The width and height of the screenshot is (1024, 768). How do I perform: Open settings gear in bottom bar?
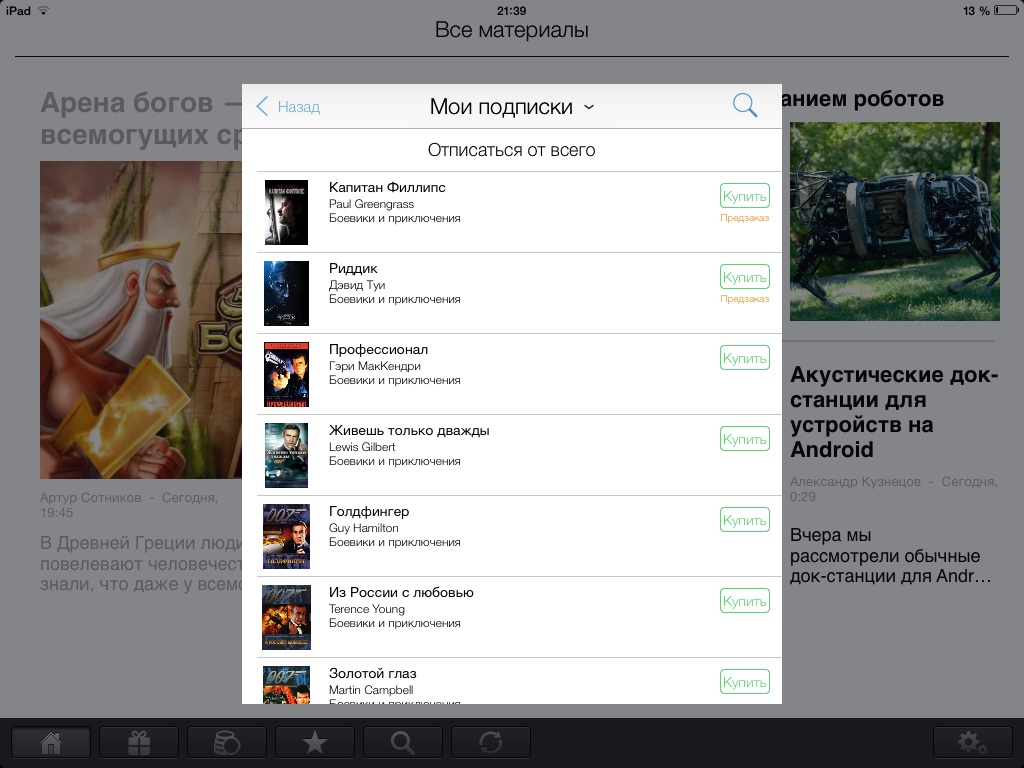click(972, 742)
